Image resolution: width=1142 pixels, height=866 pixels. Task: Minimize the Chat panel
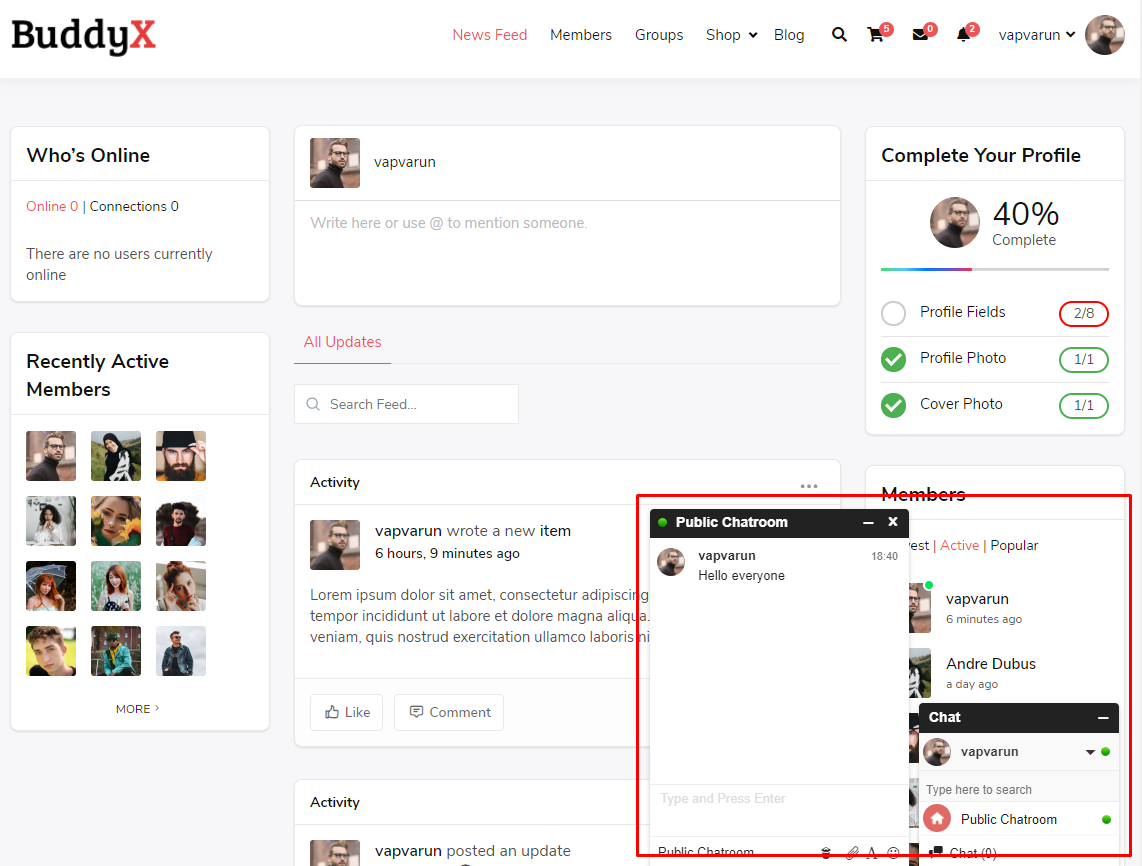(1103, 718)
